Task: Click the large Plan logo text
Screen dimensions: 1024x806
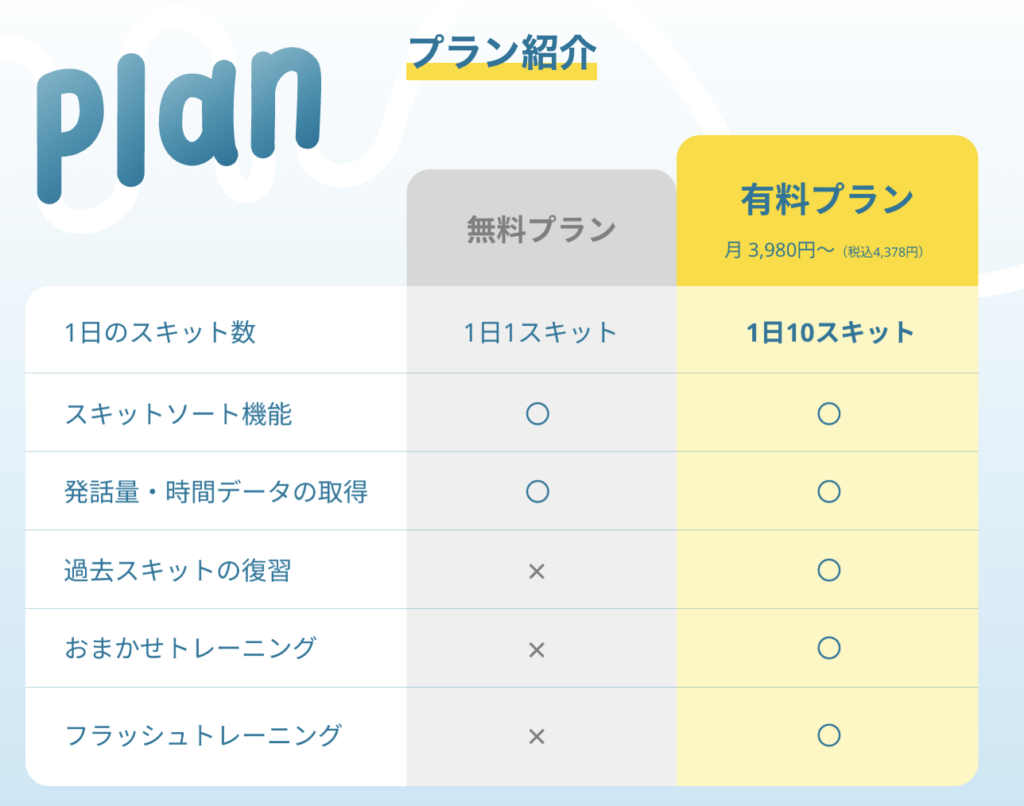Action: [x=179, y=121]
